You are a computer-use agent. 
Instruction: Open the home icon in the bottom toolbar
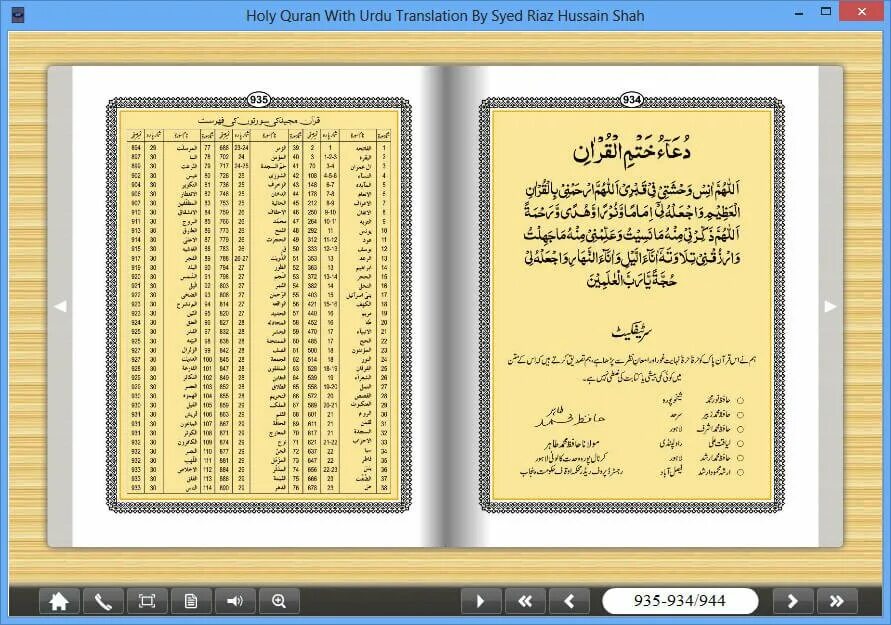(x=59, y=601)
